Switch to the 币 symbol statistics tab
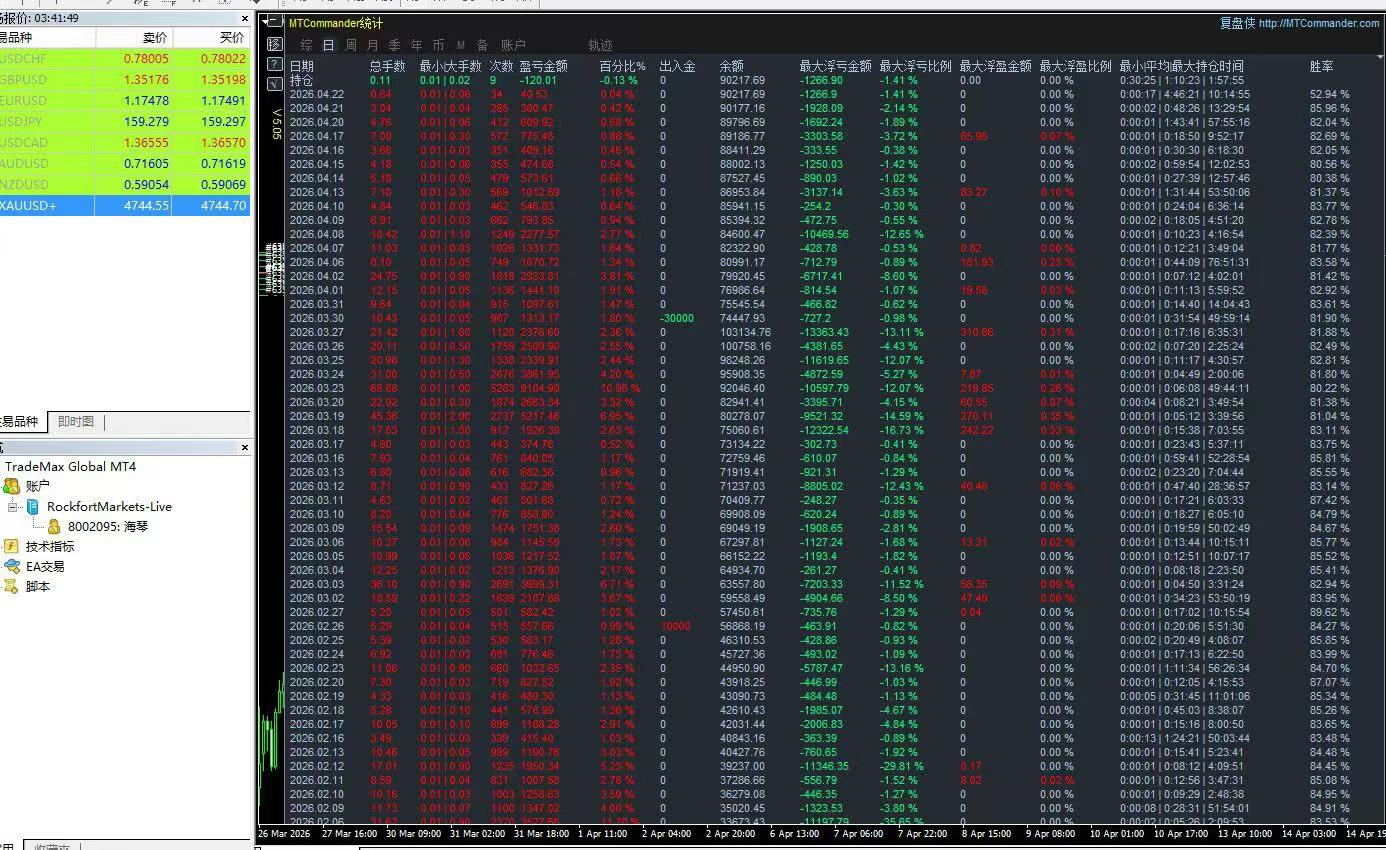This screenshot has height=850, width=1386. 439,45
